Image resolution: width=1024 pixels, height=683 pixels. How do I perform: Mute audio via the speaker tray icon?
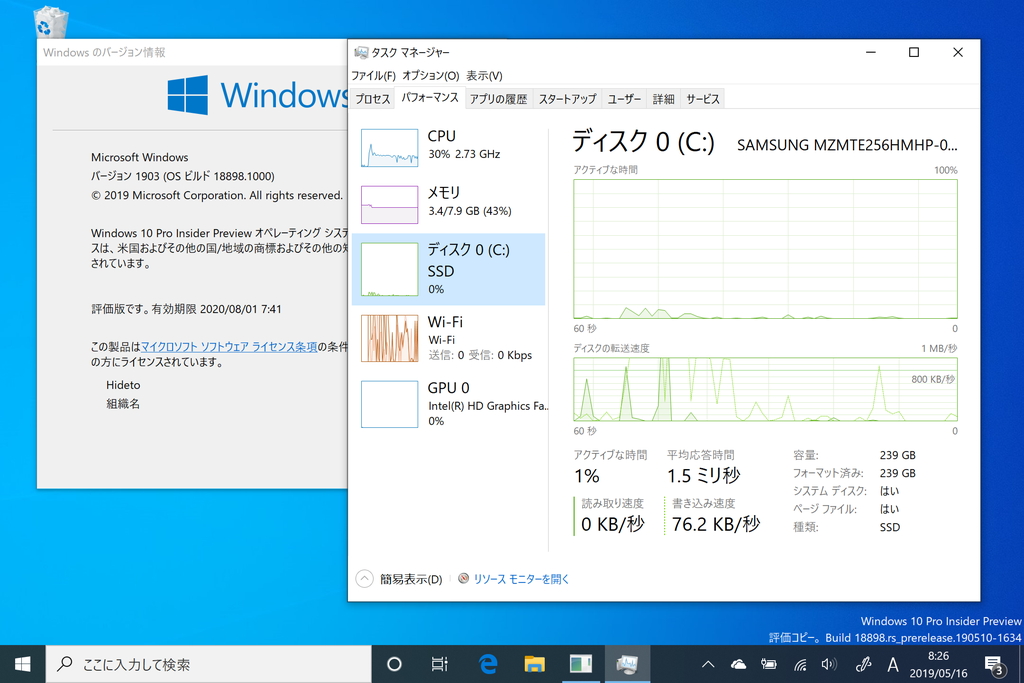(x=831, y=663)
